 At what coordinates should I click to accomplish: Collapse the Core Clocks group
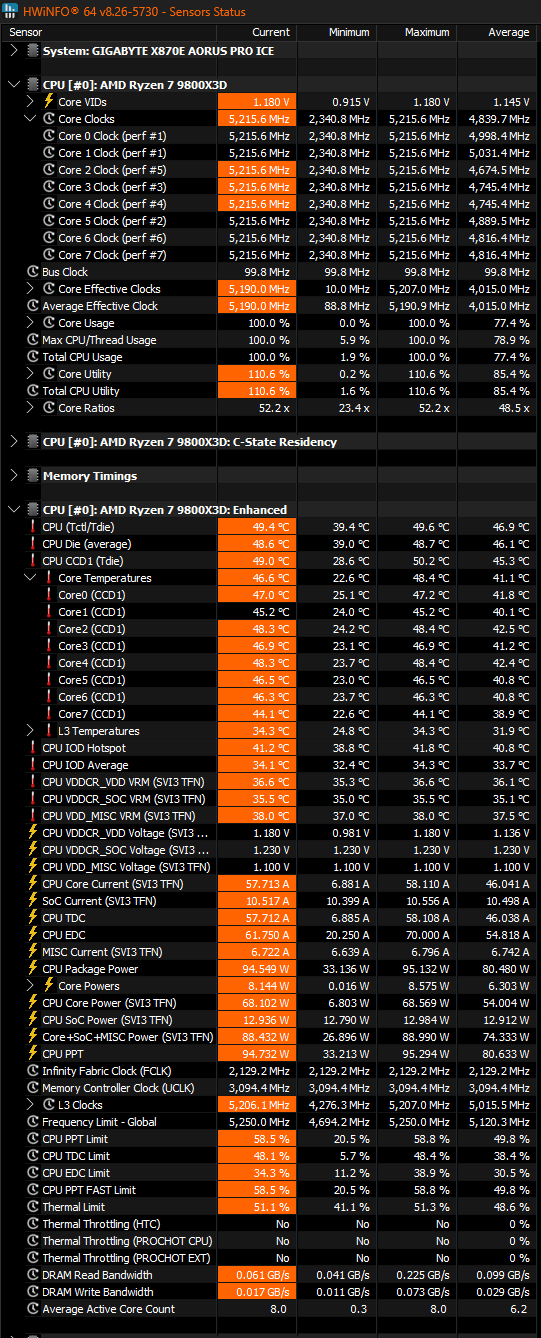30,119
